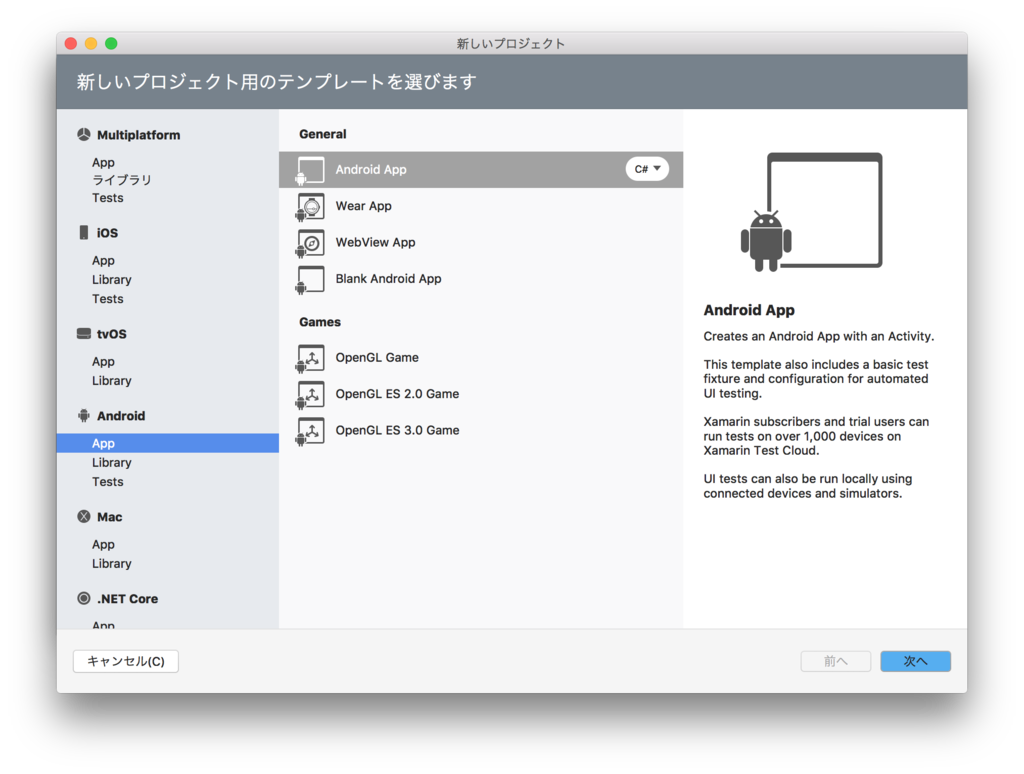Click the WebView App compass icon
The image size is (1024, 774).
pyautogui.click(x=310, y=244)
